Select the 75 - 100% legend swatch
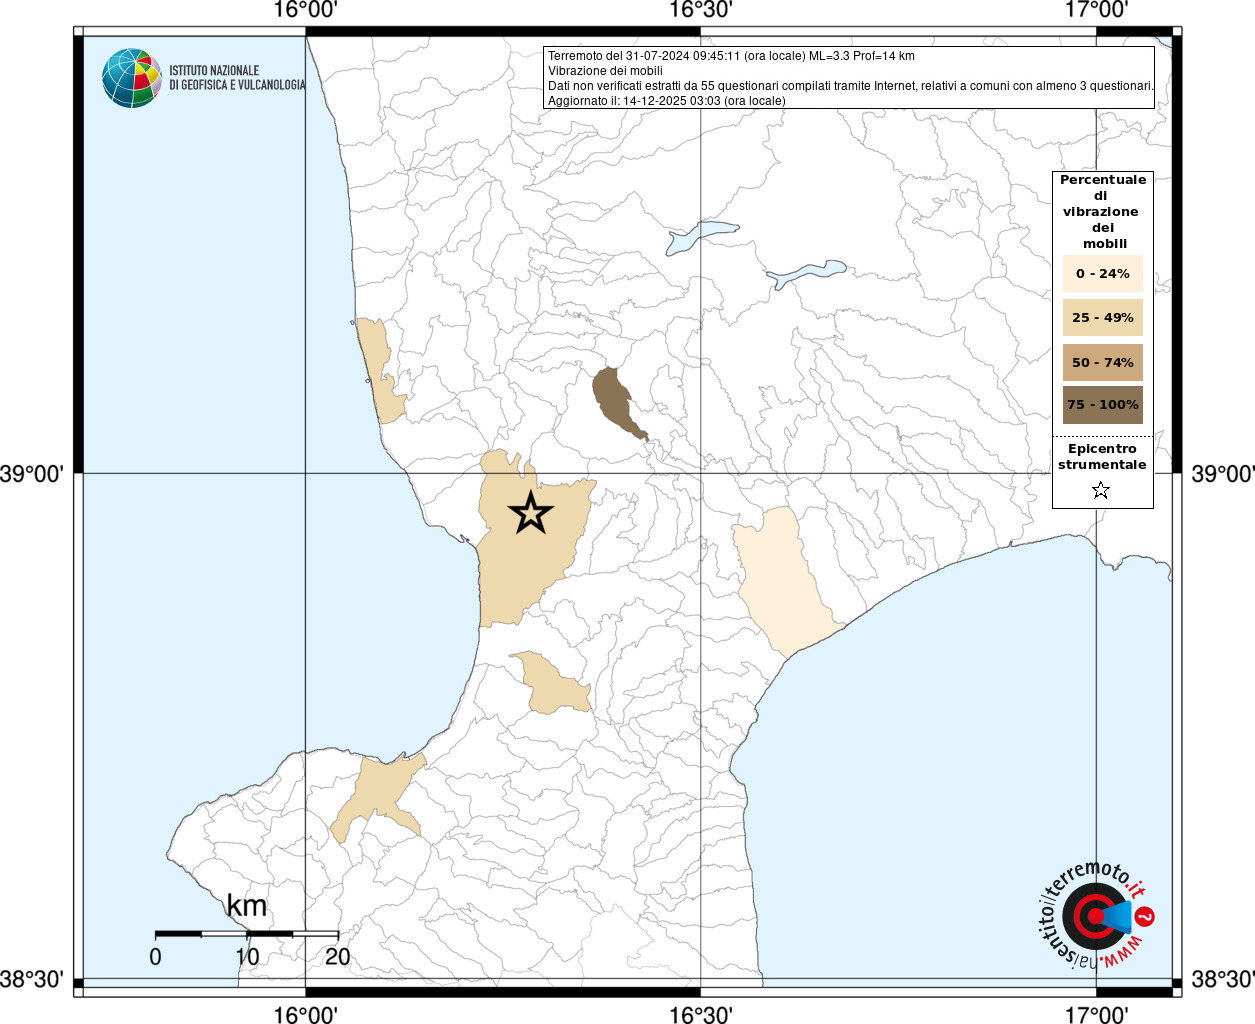This screenshot has width=1255, height=1024. [x=1102, y=404]
